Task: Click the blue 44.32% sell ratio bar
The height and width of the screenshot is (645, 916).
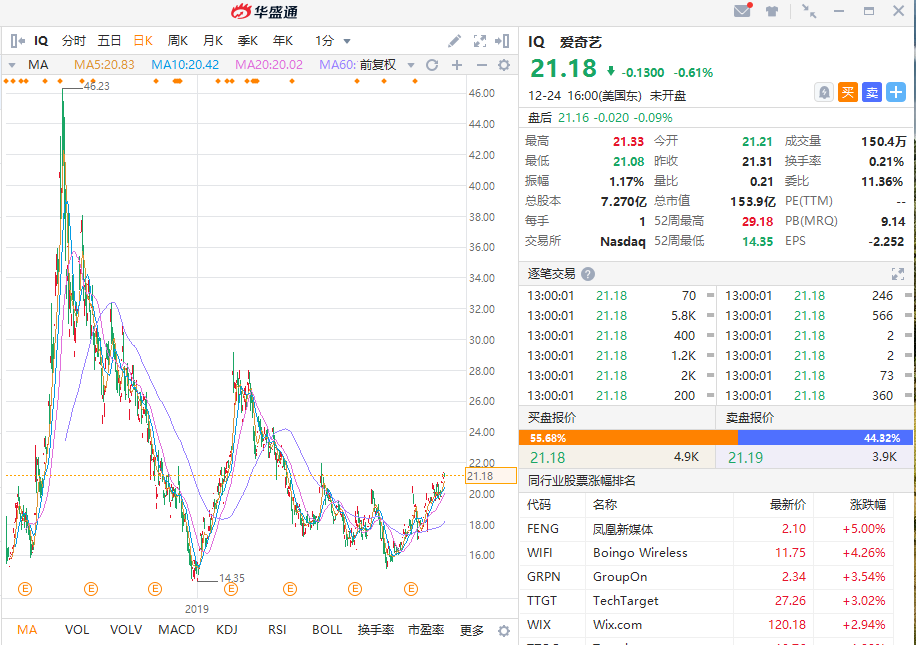Action: click(825, 438)
